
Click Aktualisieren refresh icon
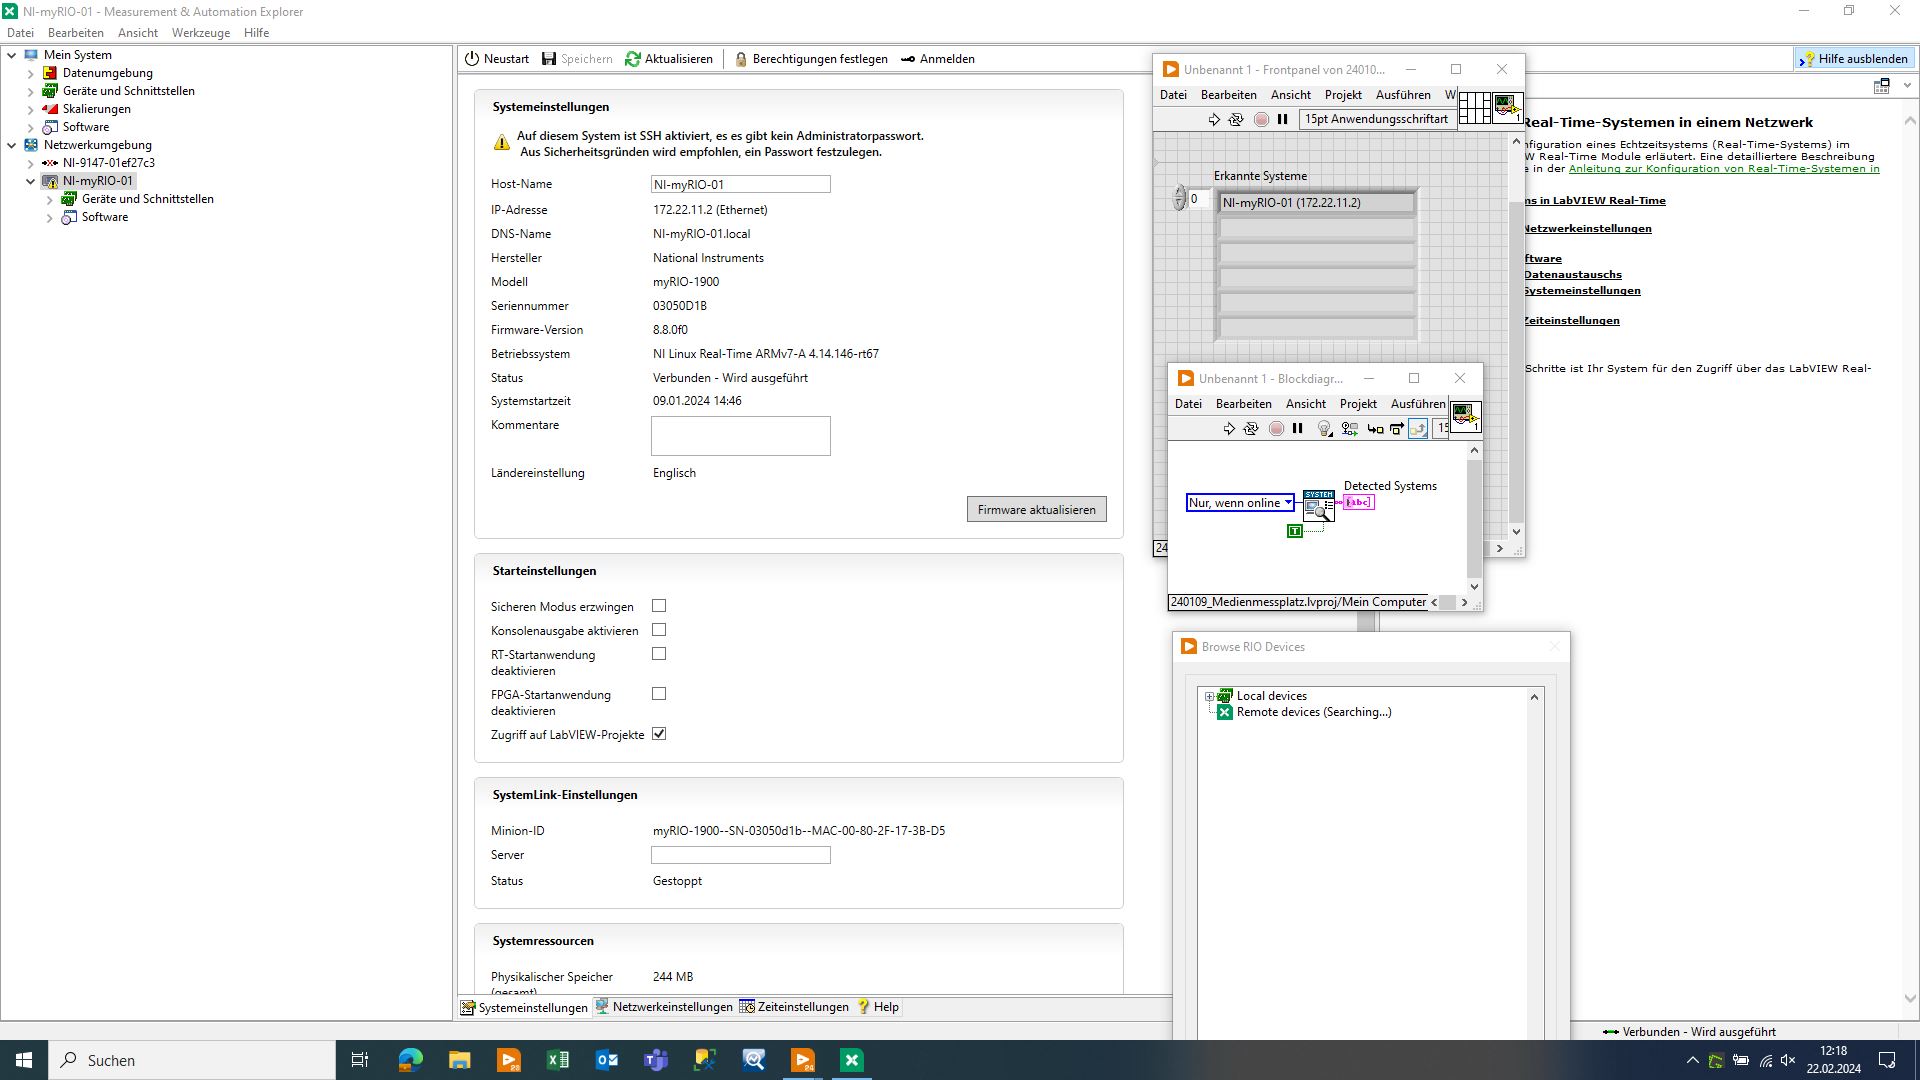(633, 59)
